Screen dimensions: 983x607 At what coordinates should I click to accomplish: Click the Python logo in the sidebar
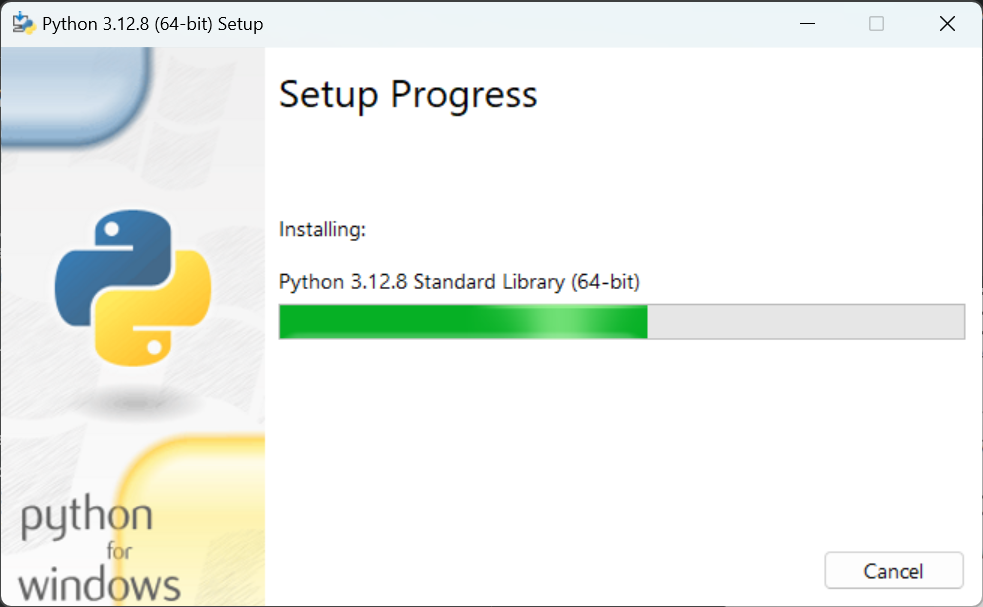point(133,288)
